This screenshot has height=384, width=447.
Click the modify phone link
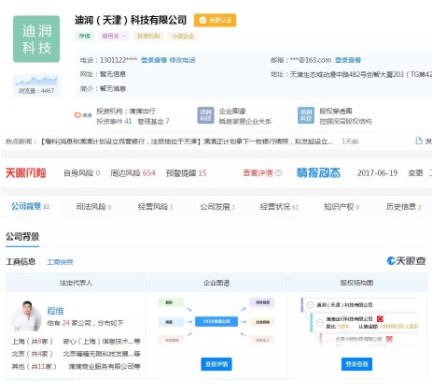(x=182, y=60)
